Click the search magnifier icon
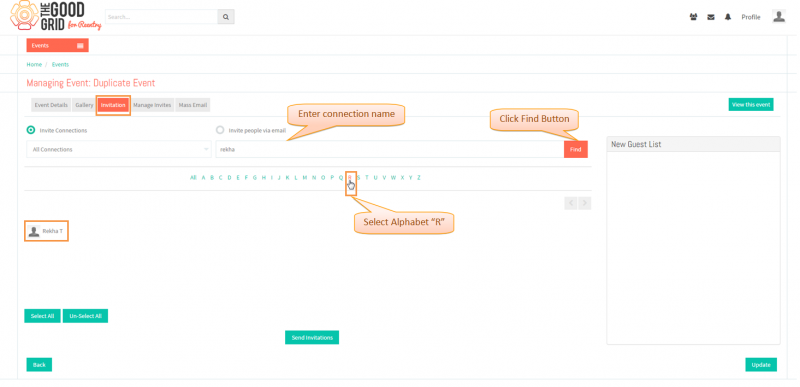800x387 pixels. pyautogui.click(x=226, y=17)
